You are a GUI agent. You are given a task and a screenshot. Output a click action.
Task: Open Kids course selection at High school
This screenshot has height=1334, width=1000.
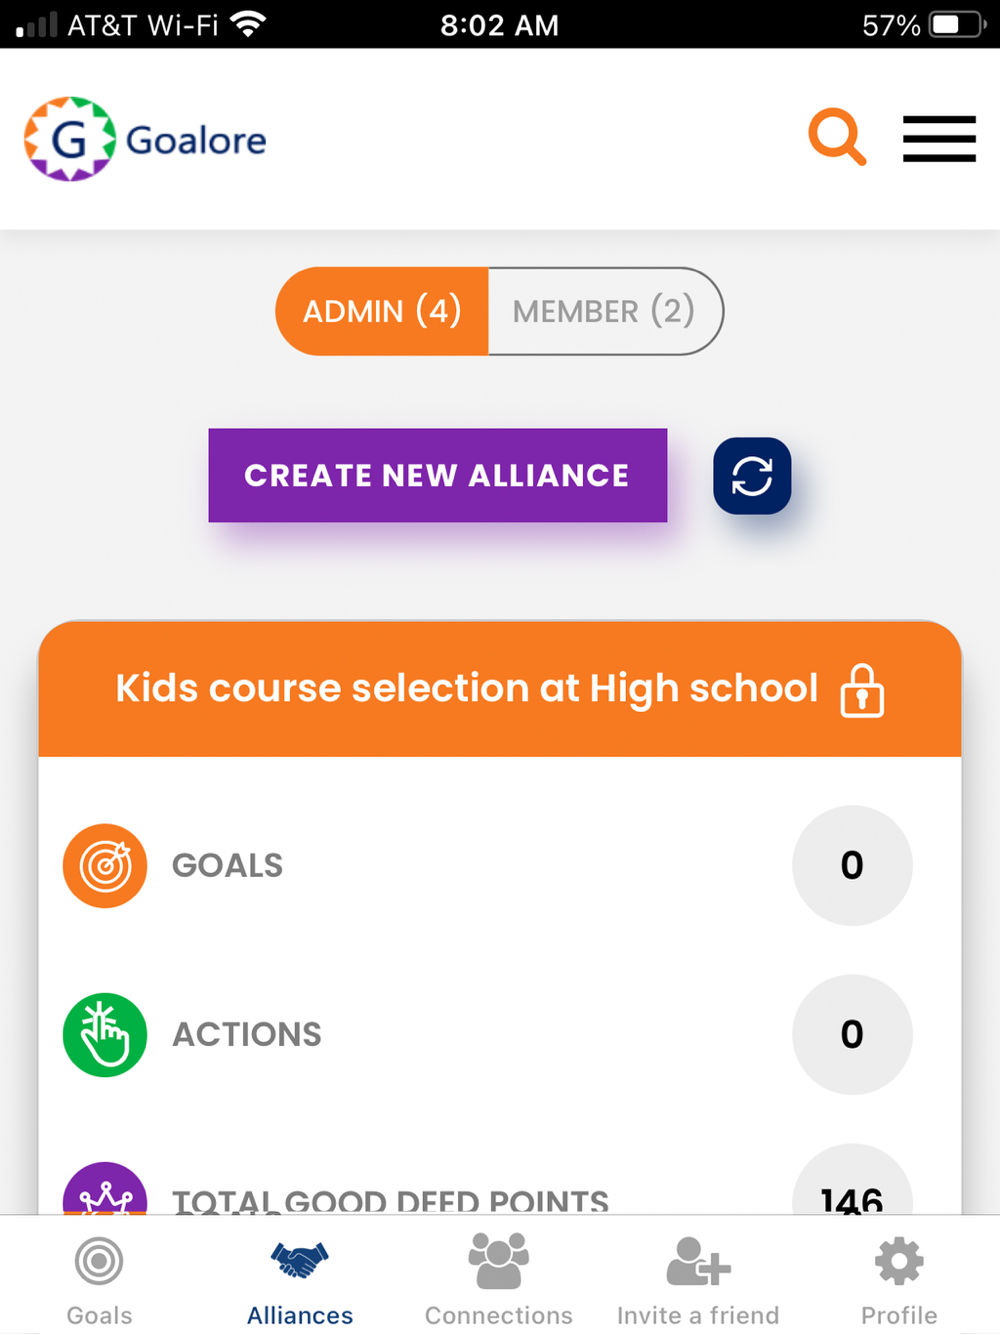pyautogui.click(x=467, y=688)
